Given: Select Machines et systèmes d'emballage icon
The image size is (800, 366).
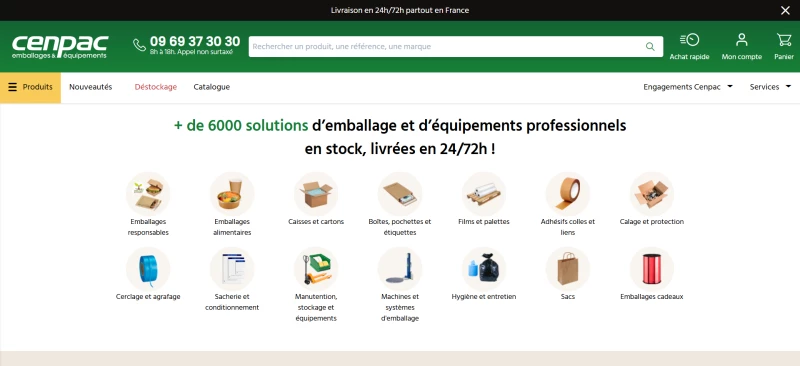Looking at the screenshot, I should pos(400,269).
